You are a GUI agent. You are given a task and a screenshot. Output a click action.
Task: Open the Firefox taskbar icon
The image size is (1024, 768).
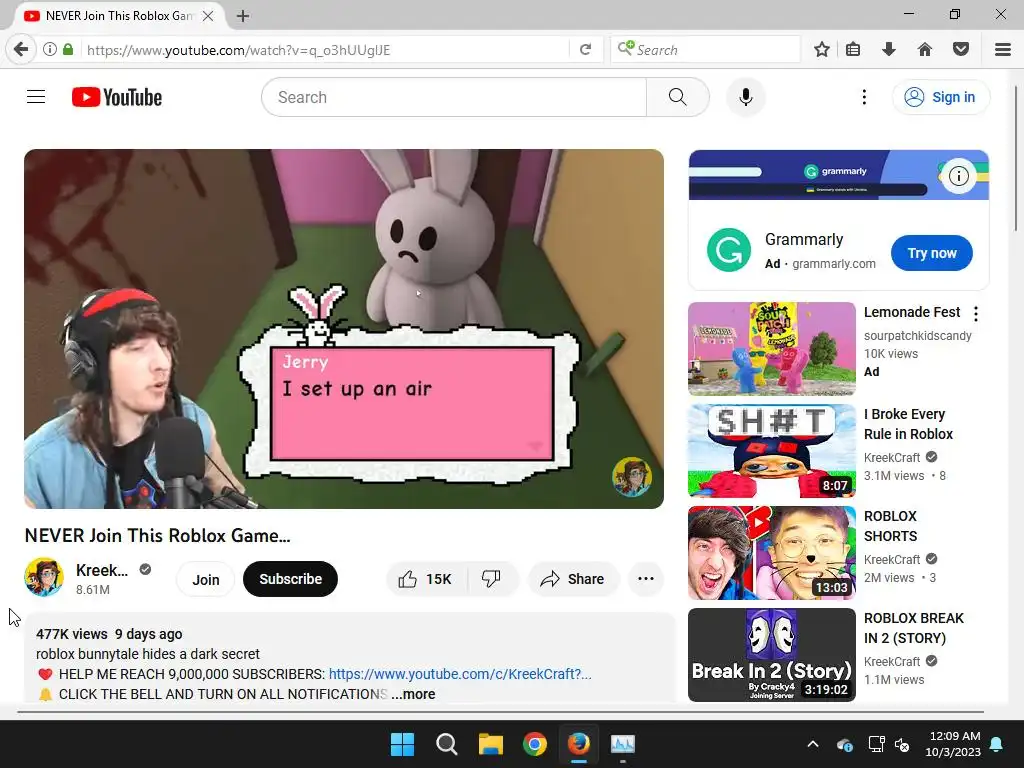(579, 744)
